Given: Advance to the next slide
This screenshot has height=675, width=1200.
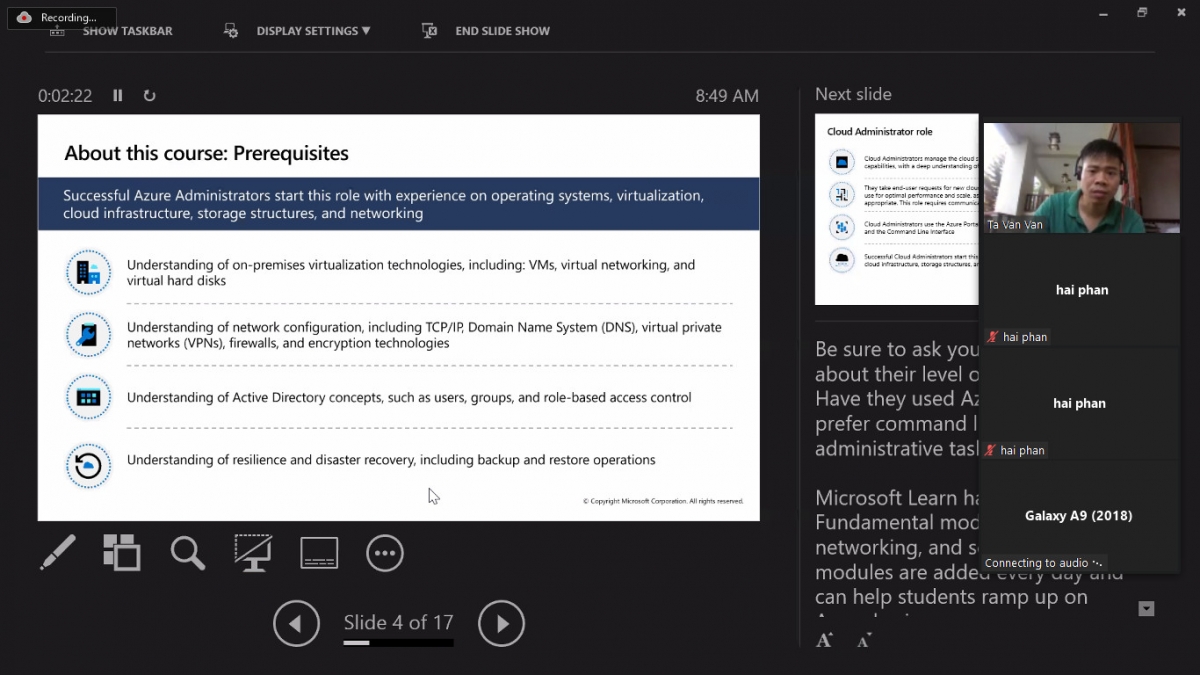Looking at the screenshot, I should pyautogui.click(x=501, y=624).
